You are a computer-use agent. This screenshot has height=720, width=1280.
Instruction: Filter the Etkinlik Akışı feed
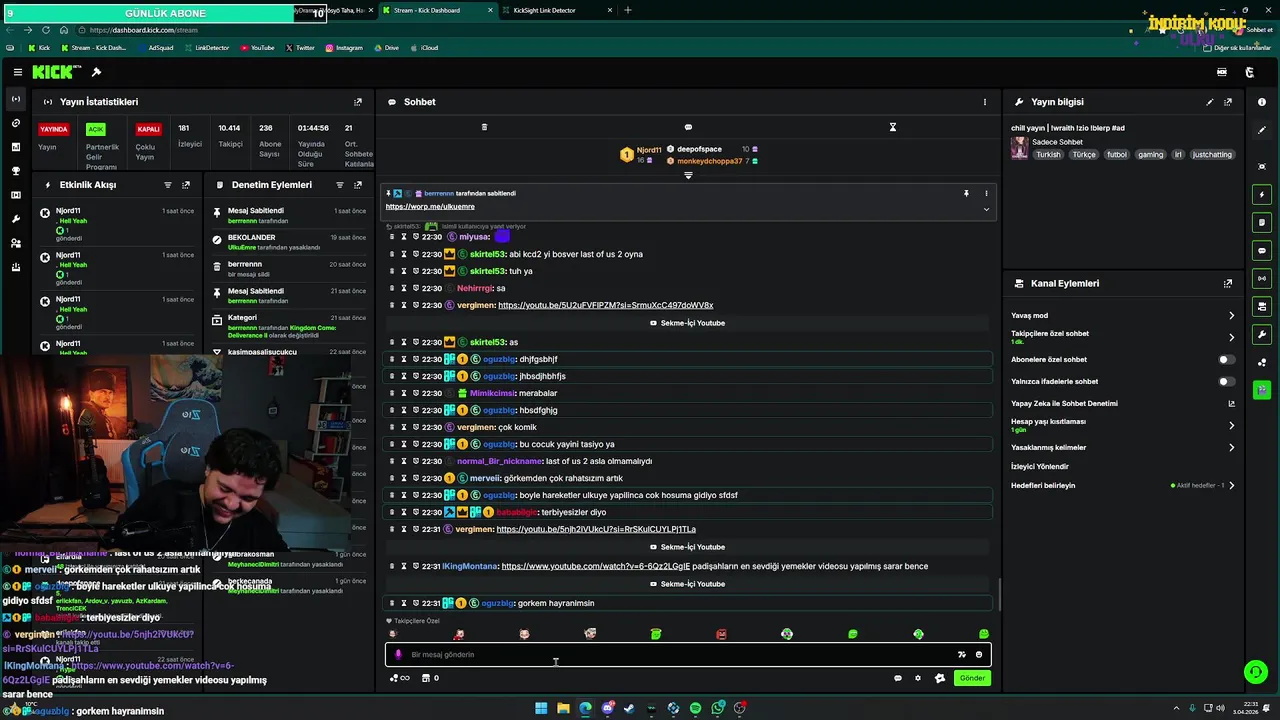click(x=168, y=185)
